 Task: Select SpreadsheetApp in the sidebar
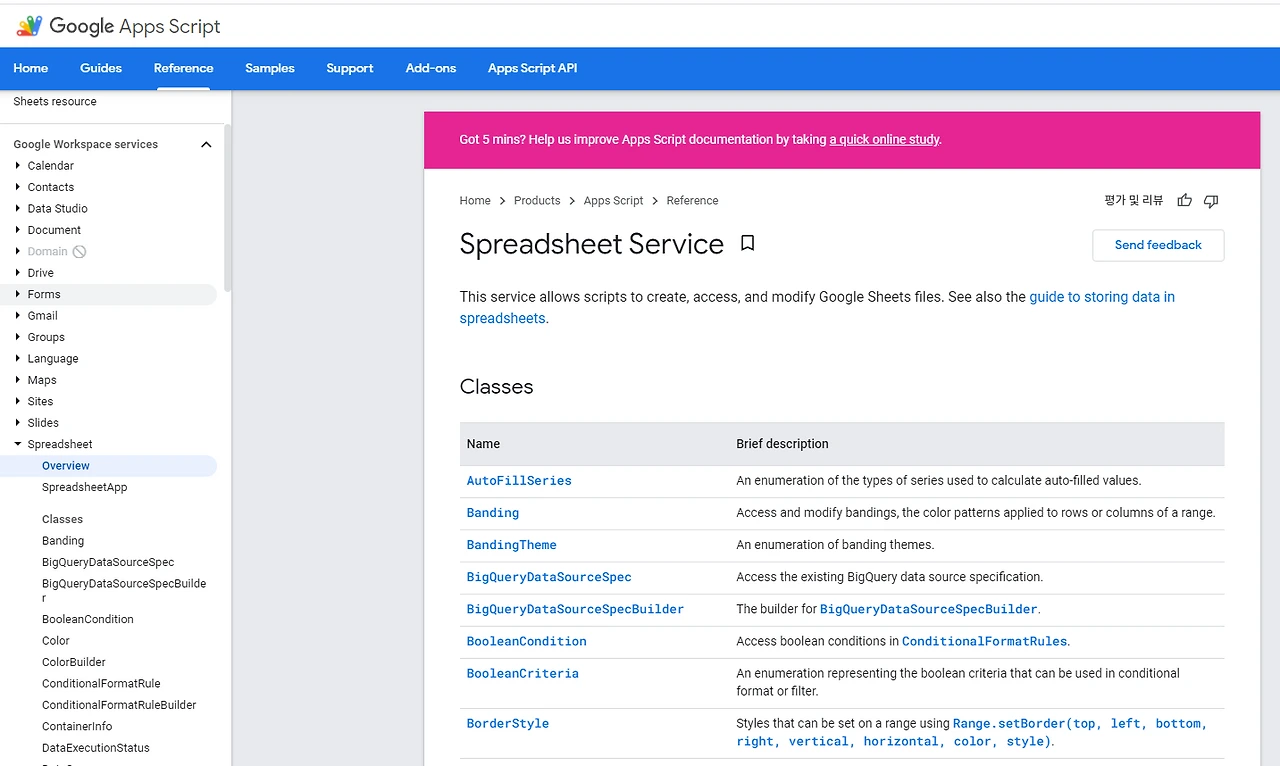85,487
